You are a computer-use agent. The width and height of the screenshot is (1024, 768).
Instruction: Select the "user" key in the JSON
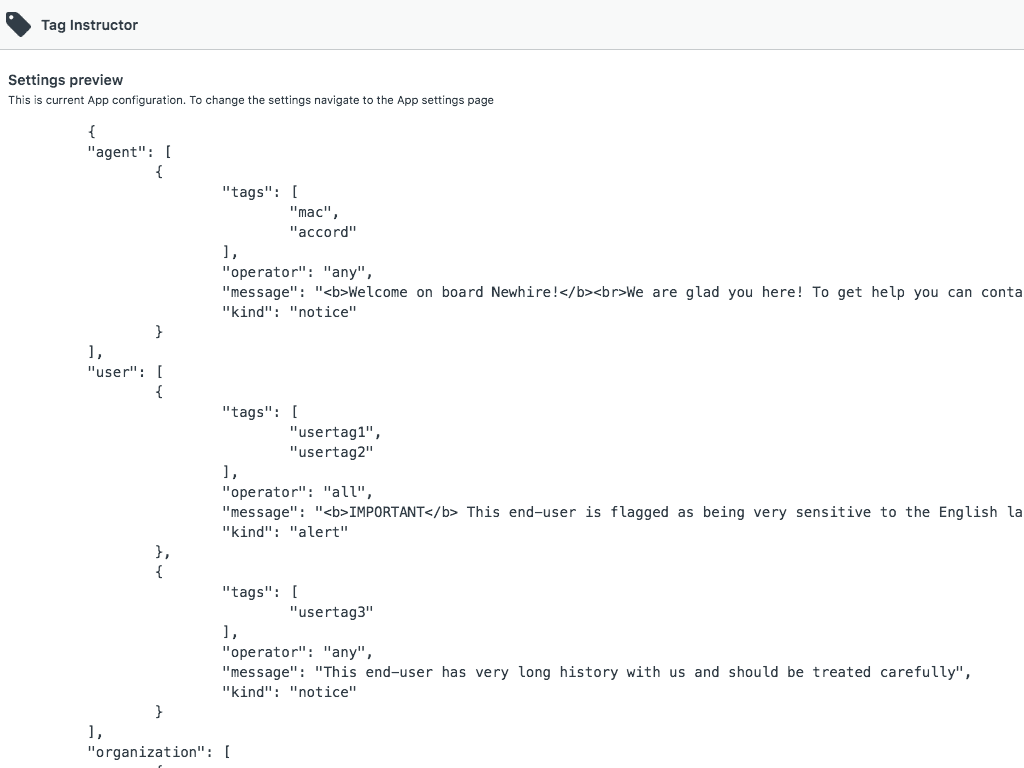pyautogui.click(x=112, y=372)
